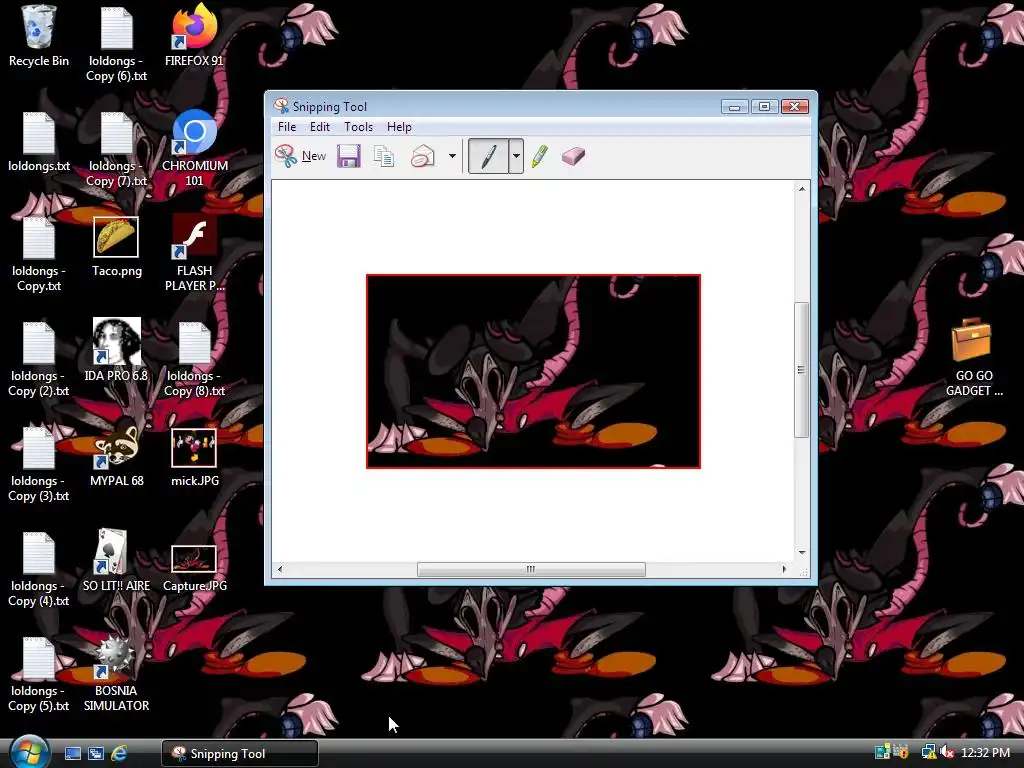
Task: Open the Pen options dropdown arrow
Action: click(x=516, y=156)
